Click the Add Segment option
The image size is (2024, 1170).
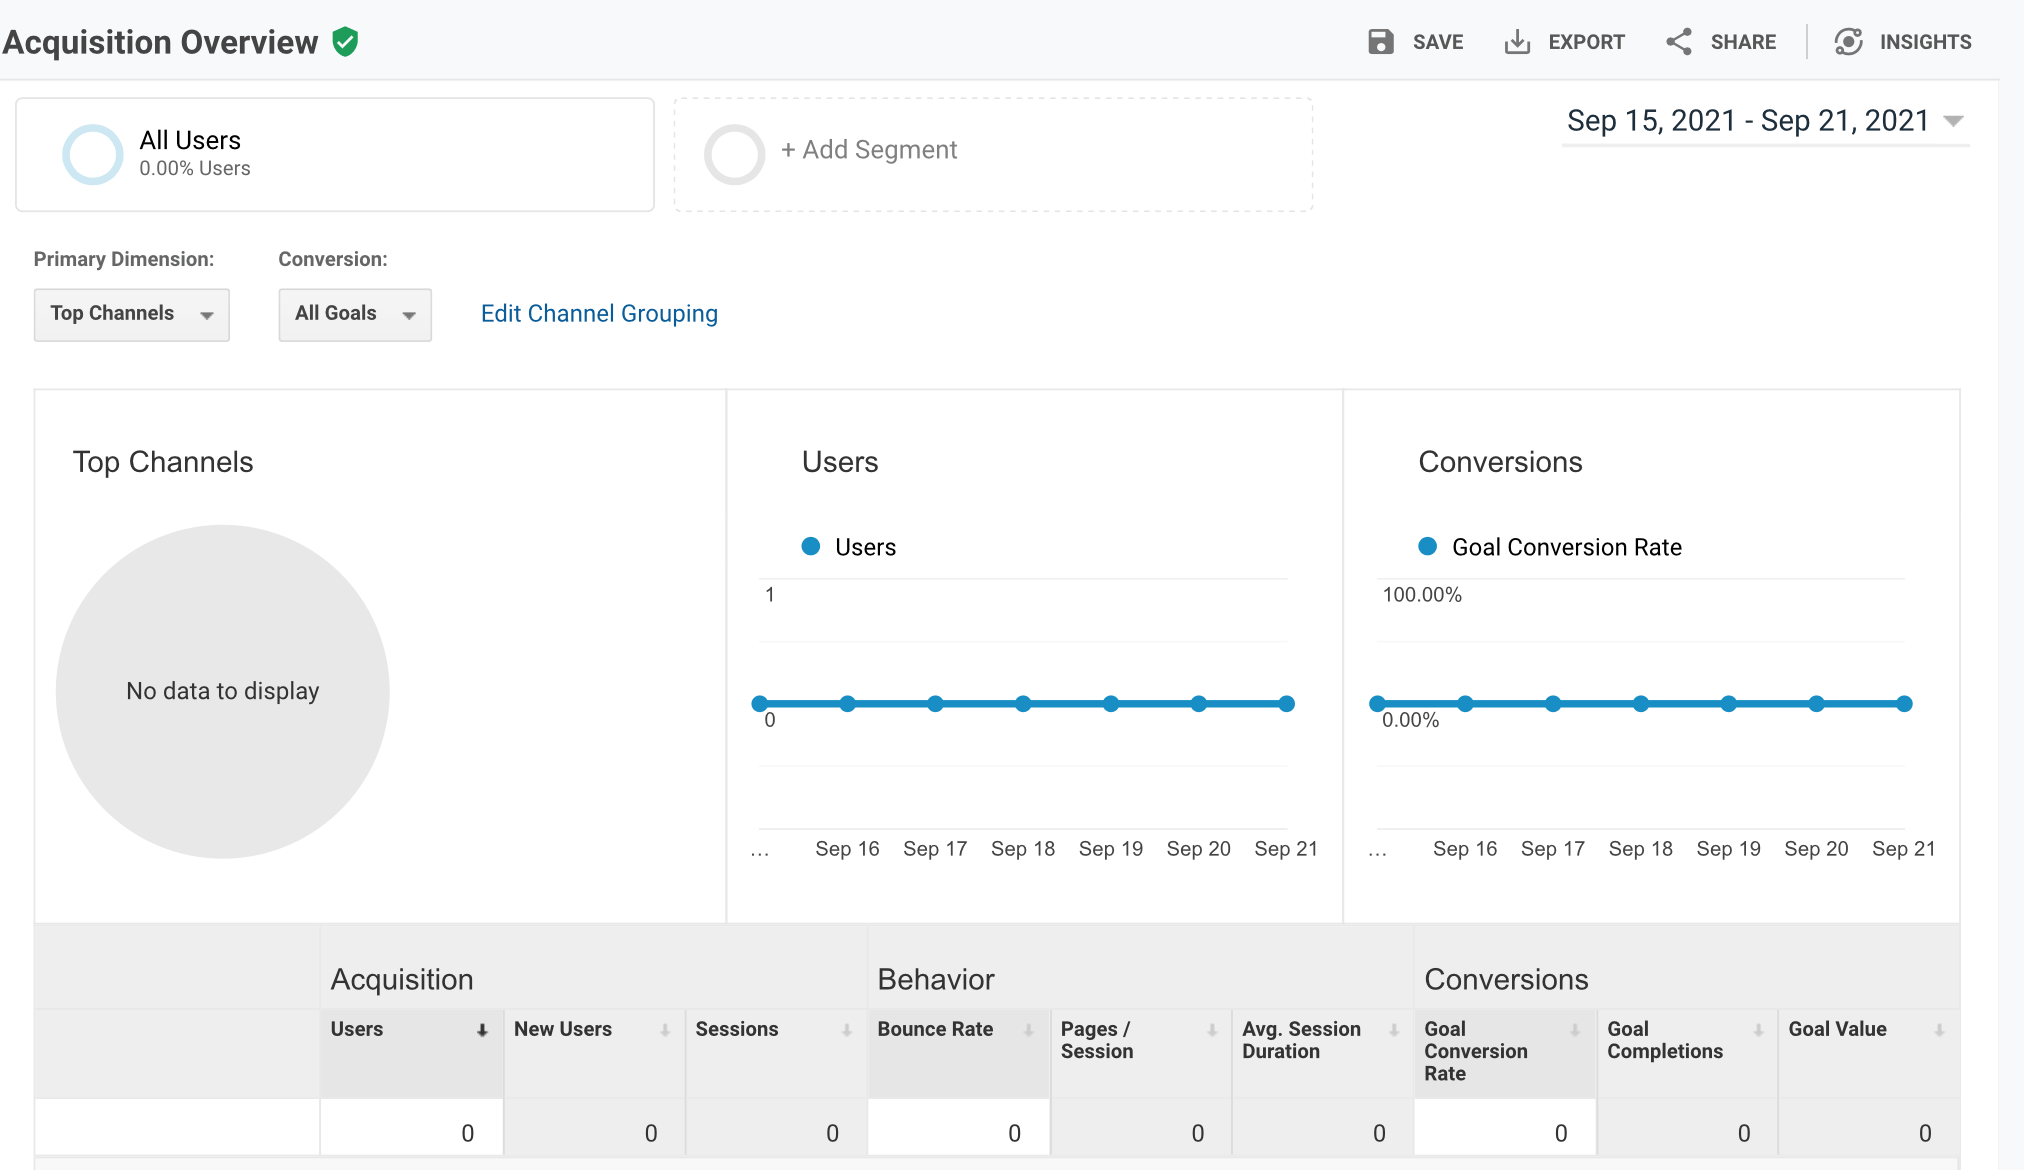868,150
